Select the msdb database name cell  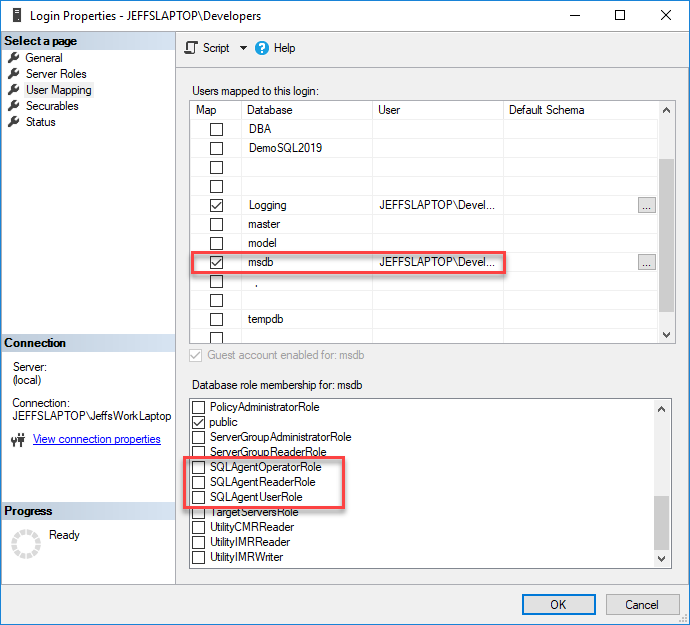307,262
